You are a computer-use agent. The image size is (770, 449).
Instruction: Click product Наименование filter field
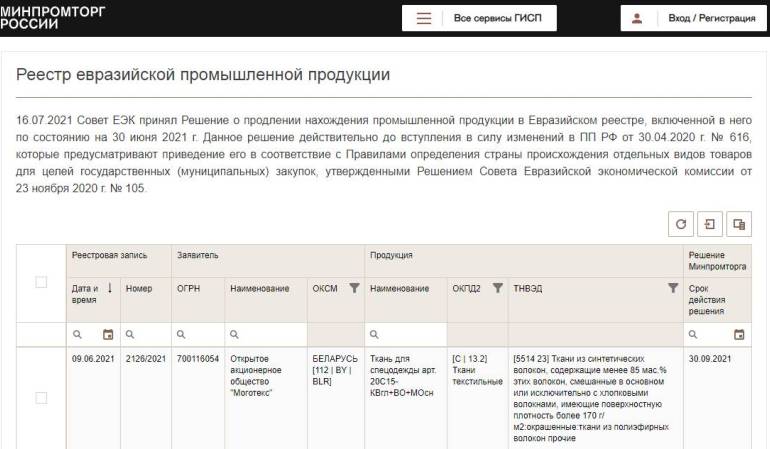click(406, 335)
